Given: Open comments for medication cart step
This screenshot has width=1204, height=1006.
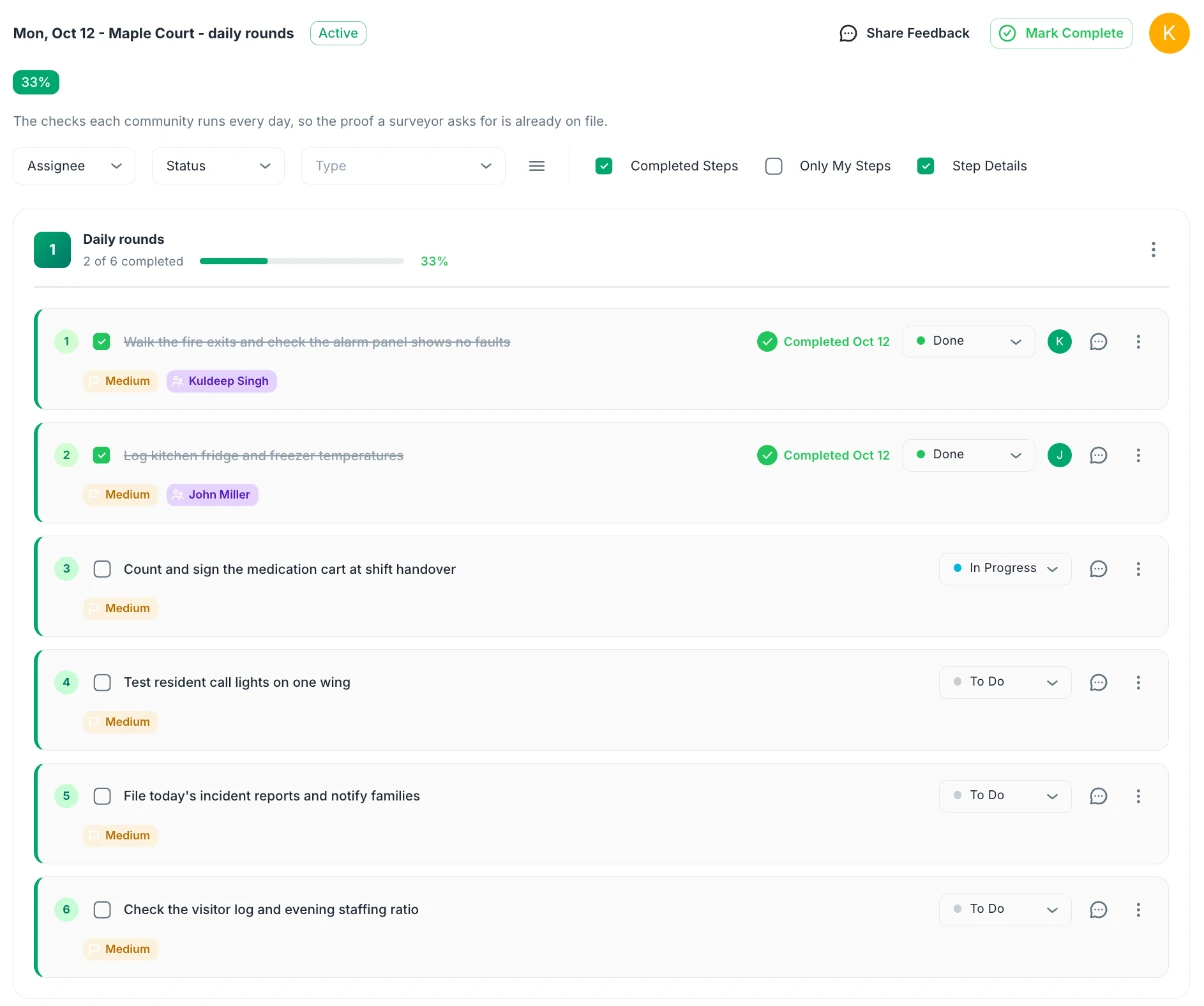Looking at the screenshot, I should pos(1098,569).
